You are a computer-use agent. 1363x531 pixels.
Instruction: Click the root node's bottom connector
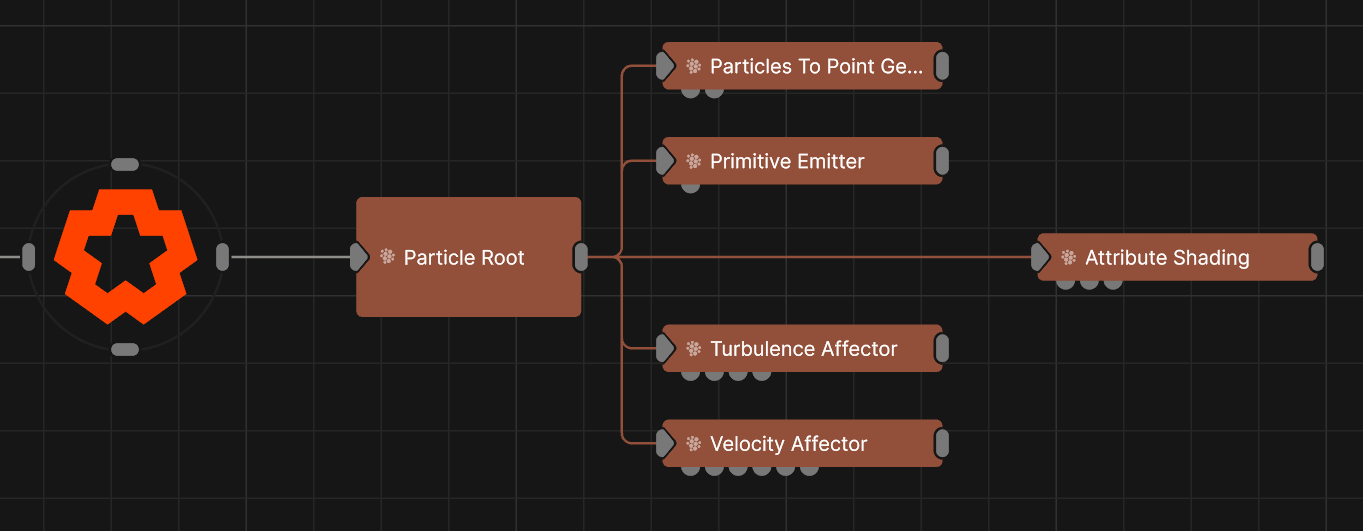(125, 349)
